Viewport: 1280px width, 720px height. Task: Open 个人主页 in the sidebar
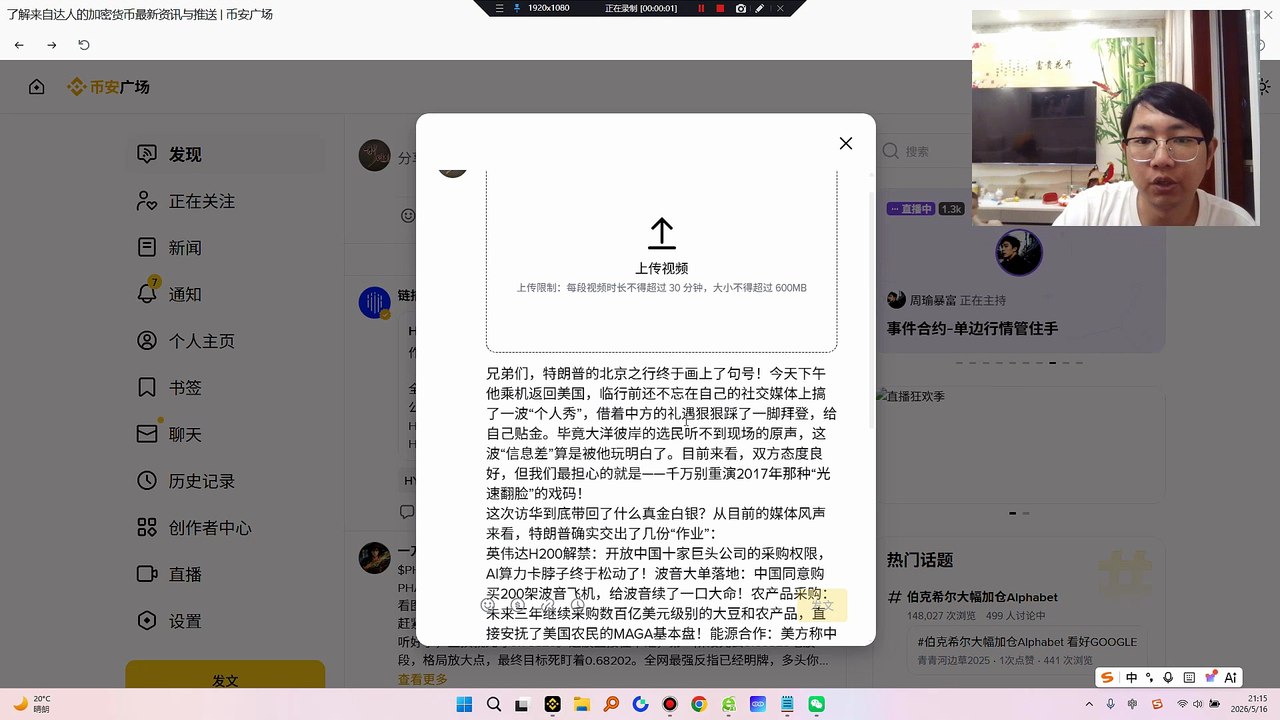[226, 341]
